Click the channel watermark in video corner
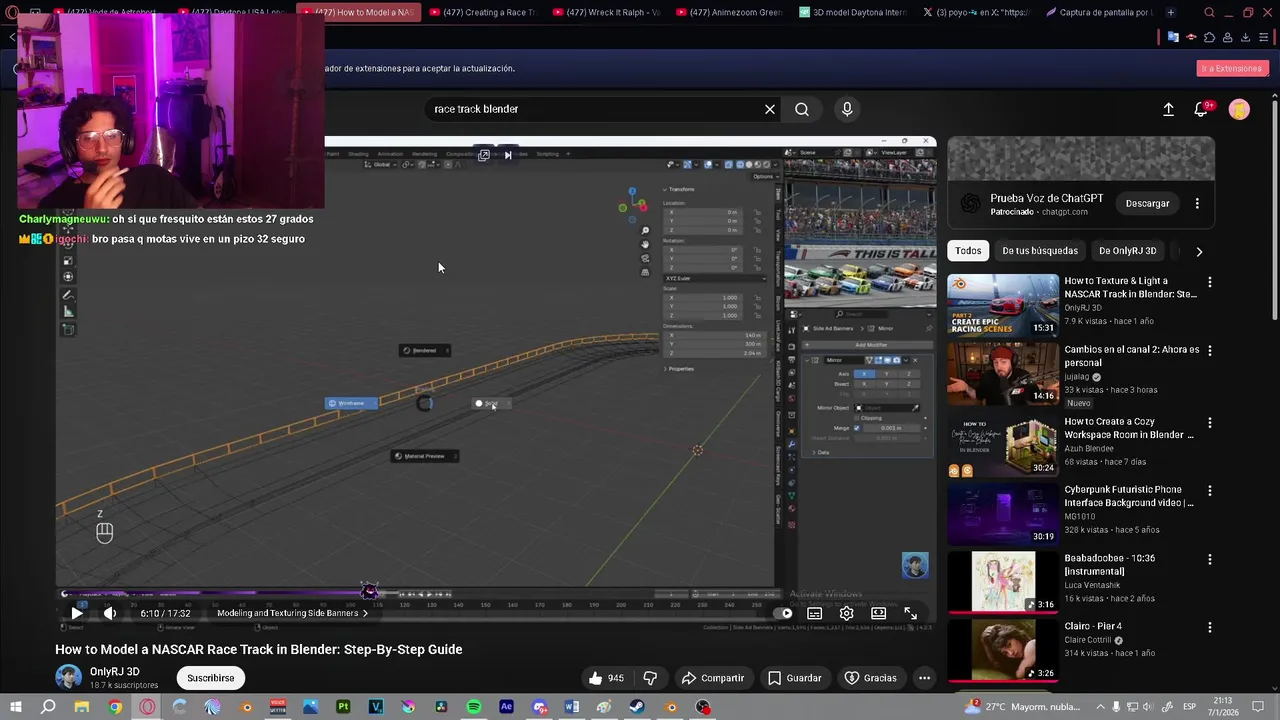Image resolution: width=1280 pixels, height=720 pixels. point(915,566)
